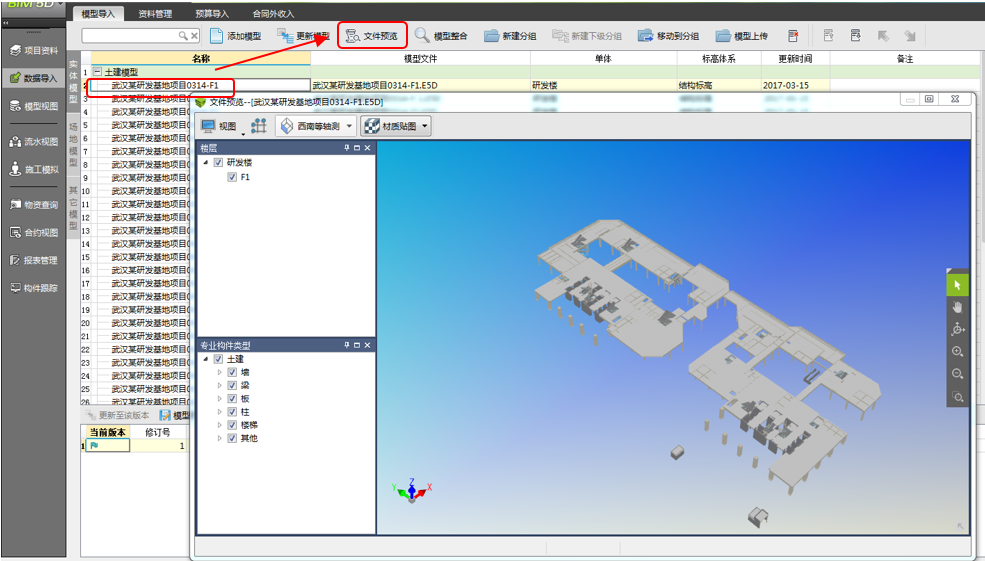Click inside the model search input field
985x561 pixels.
129,36
